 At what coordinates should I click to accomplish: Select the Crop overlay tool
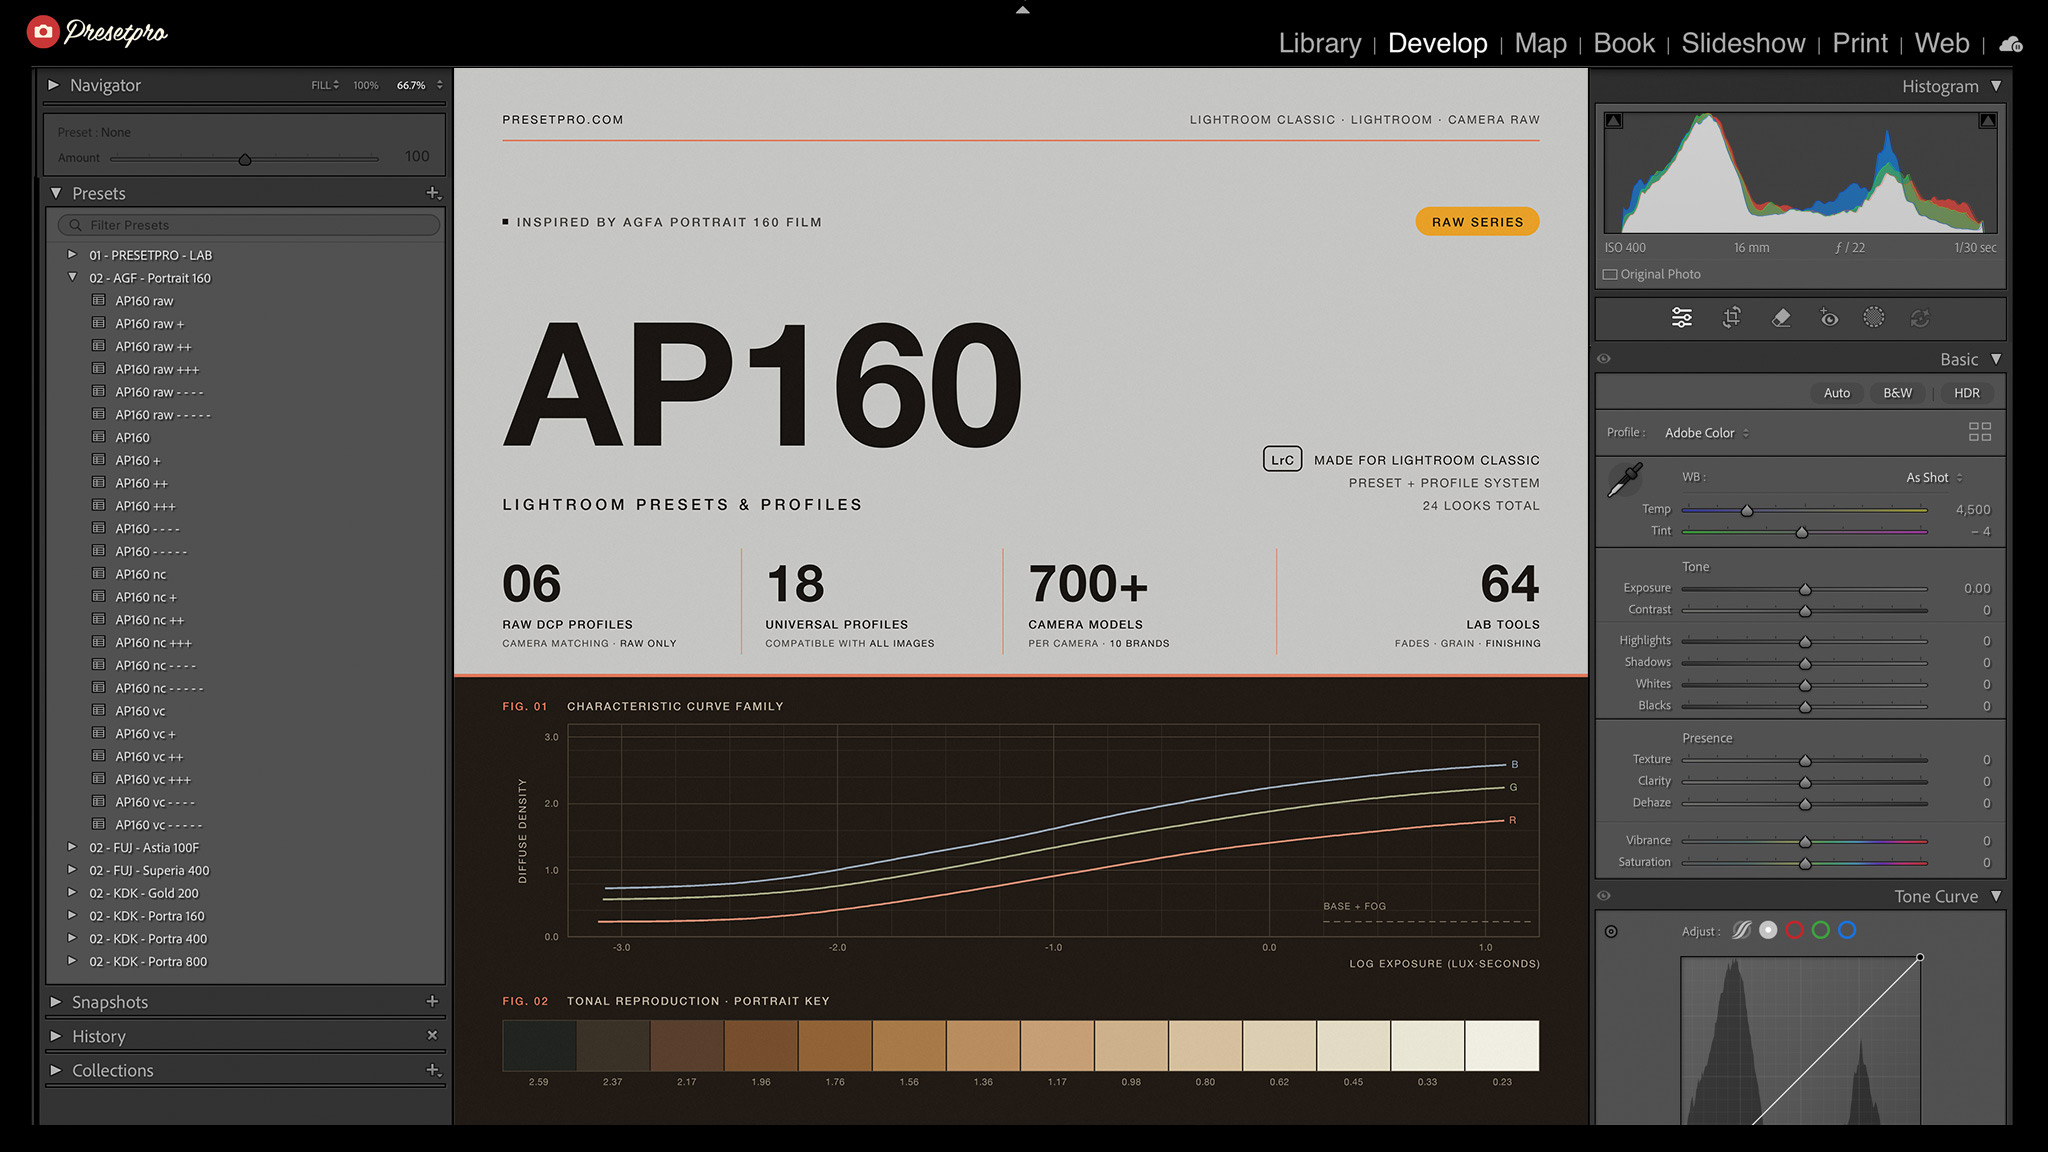pos(1732,318)
